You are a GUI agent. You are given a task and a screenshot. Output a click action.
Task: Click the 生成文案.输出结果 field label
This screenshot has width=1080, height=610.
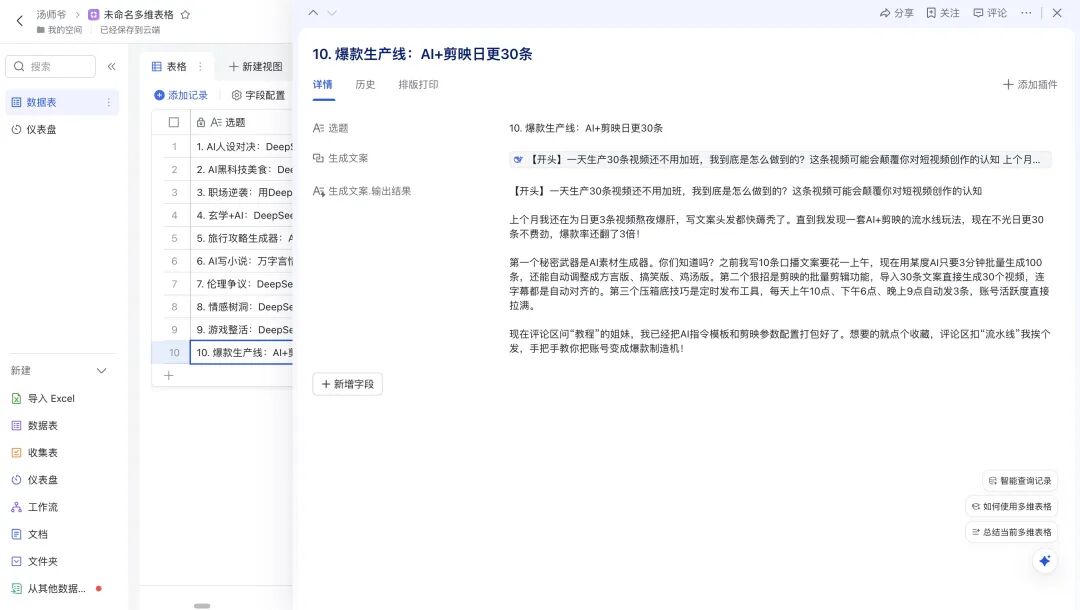369,191
